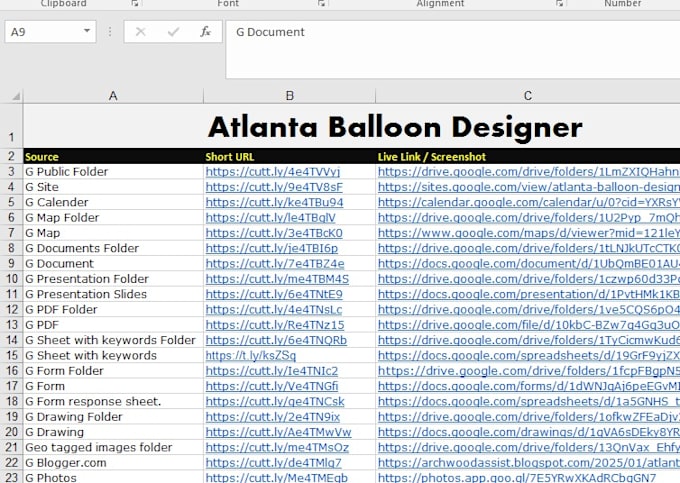This screenshot has width=680, height=483.
Task: Open short link cutt.ly/ke4TBu94
Action: (275, 202)
